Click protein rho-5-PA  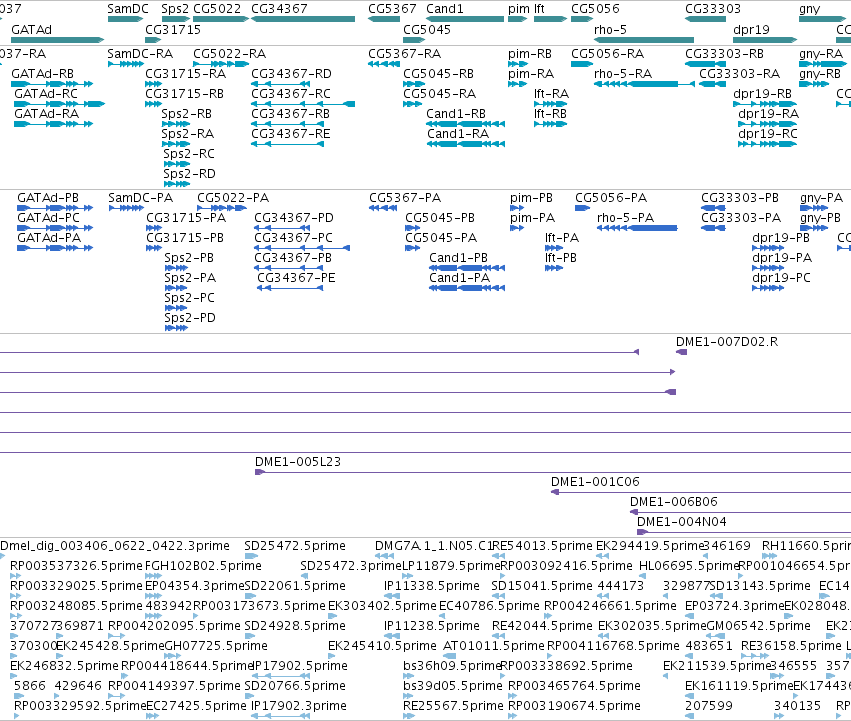pyautogui.click(x=637, y=227)
